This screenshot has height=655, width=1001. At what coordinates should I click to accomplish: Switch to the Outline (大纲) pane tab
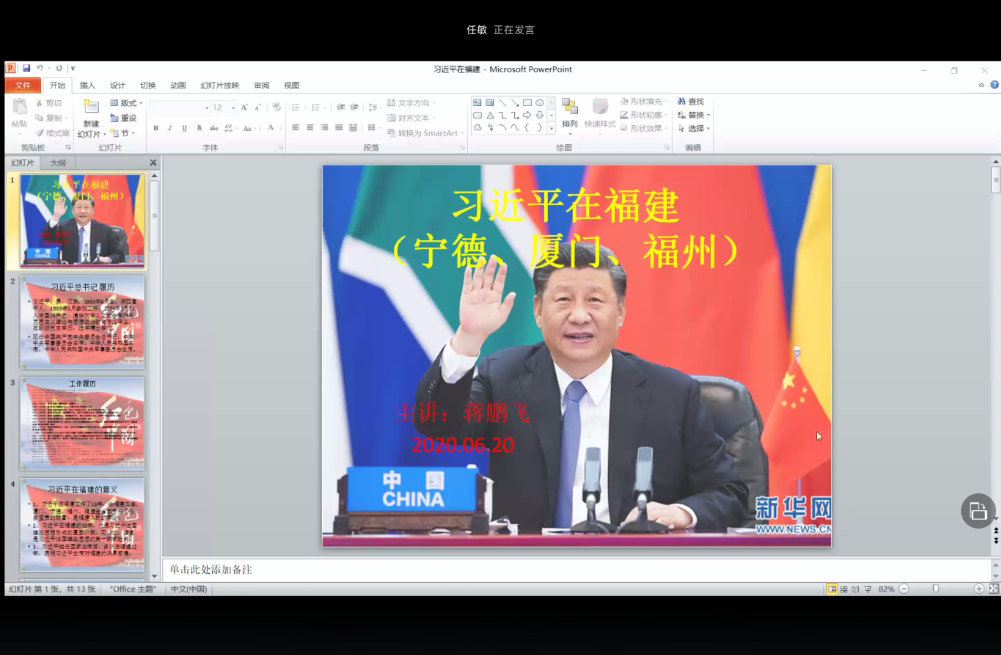[58, 162]
